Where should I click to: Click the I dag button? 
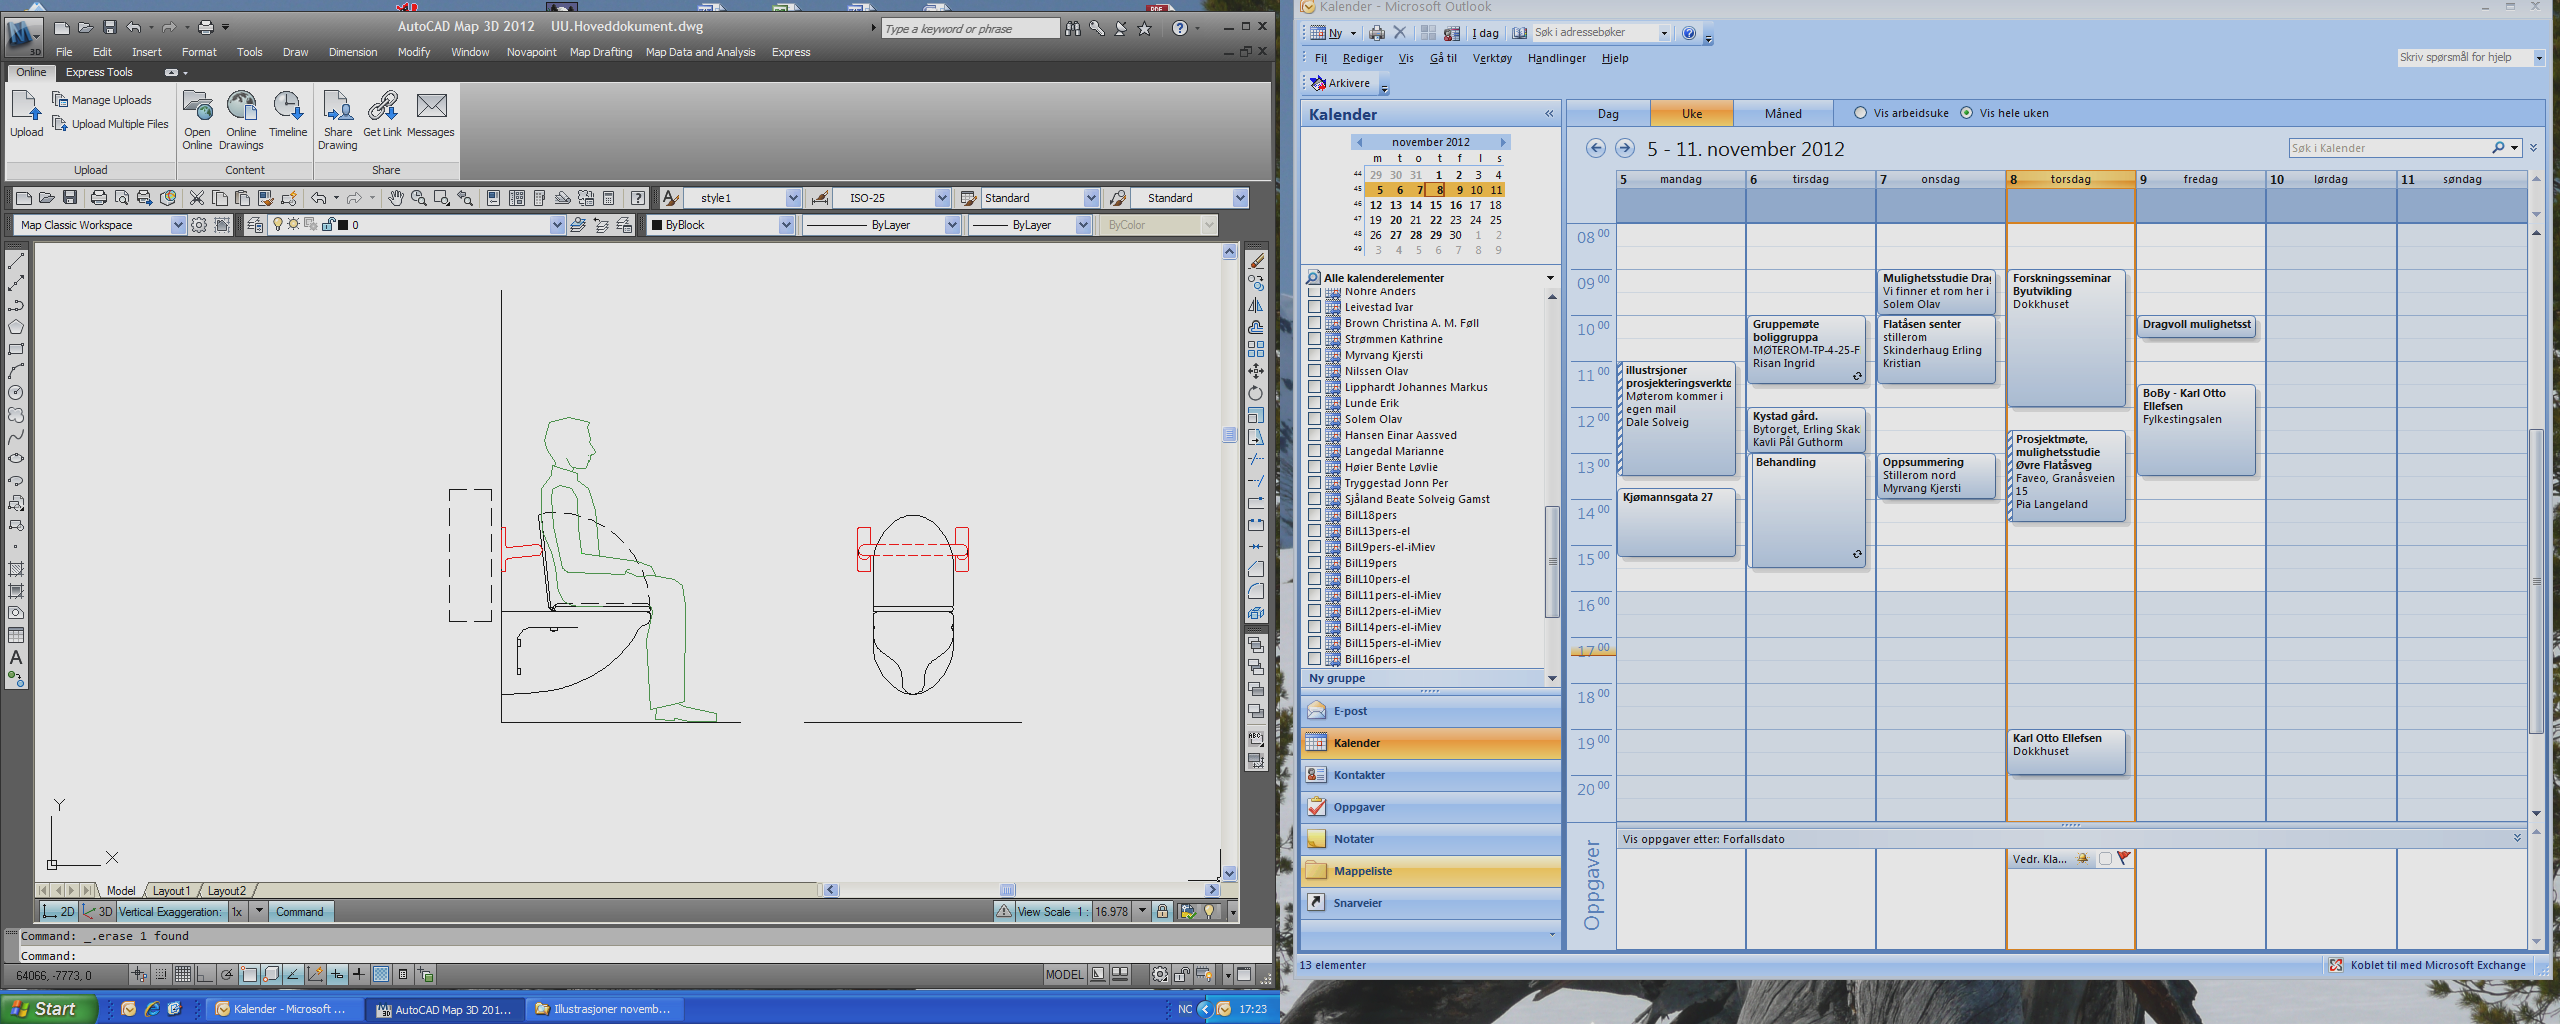click(1485, 33)
